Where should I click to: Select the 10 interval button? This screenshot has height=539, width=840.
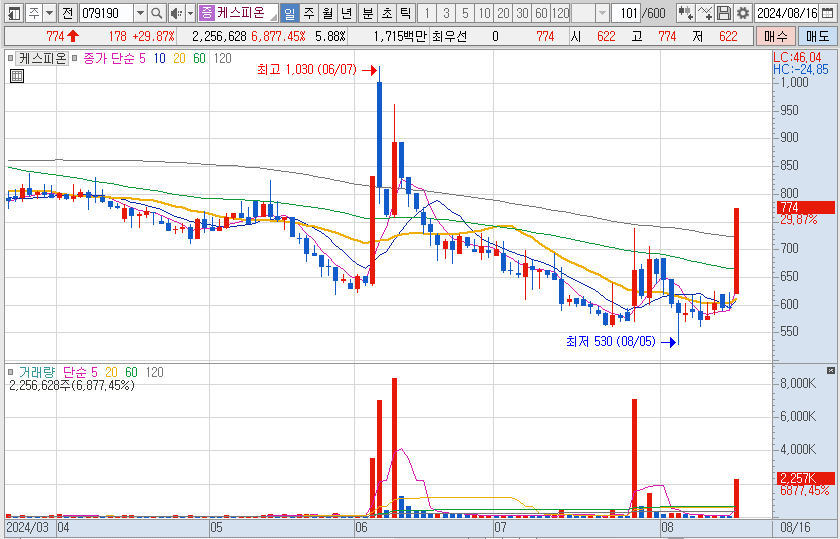pyautogui.click(x=484, y=13)
